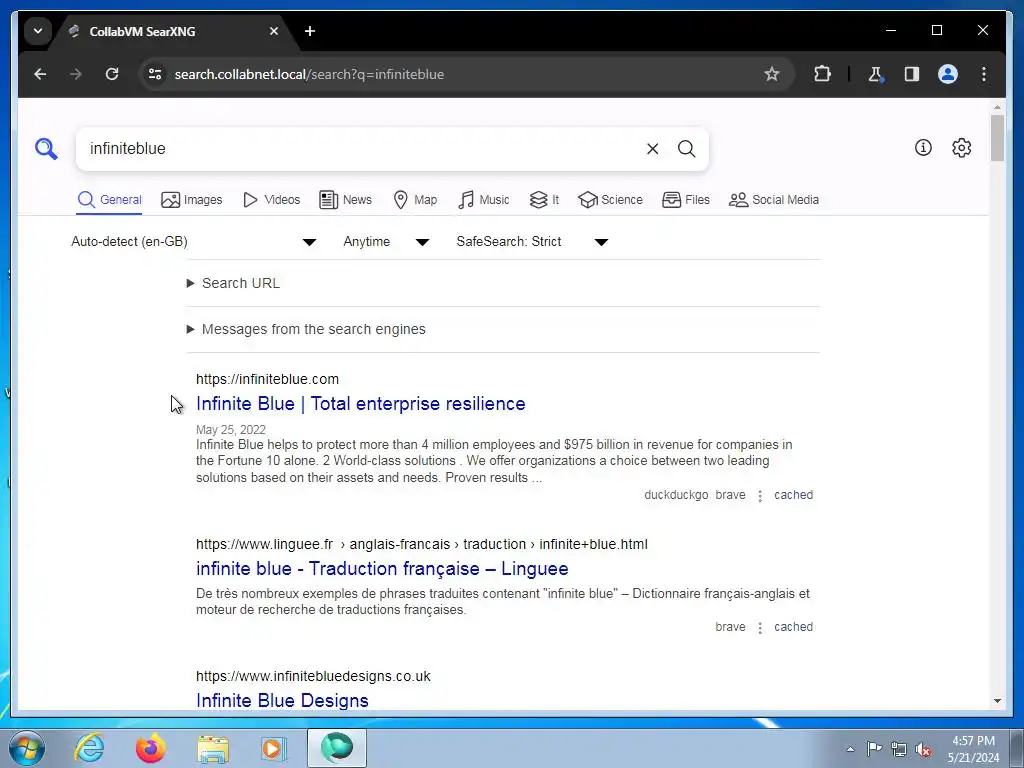This screenshot has height=768, width=1024.
Task: Submit search with magnifier button
Action: click(x=686, y=149)
